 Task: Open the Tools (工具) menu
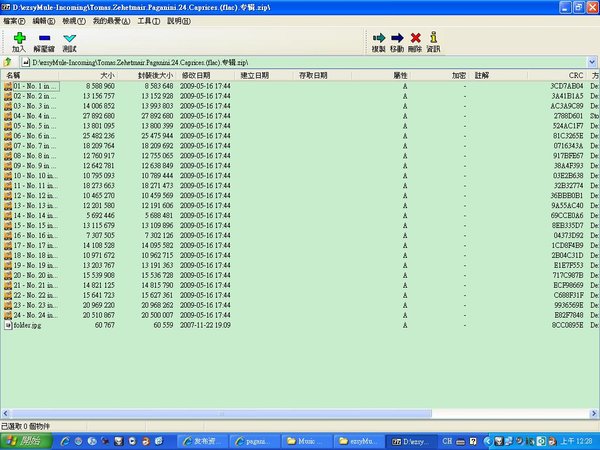tap(148, 21)
